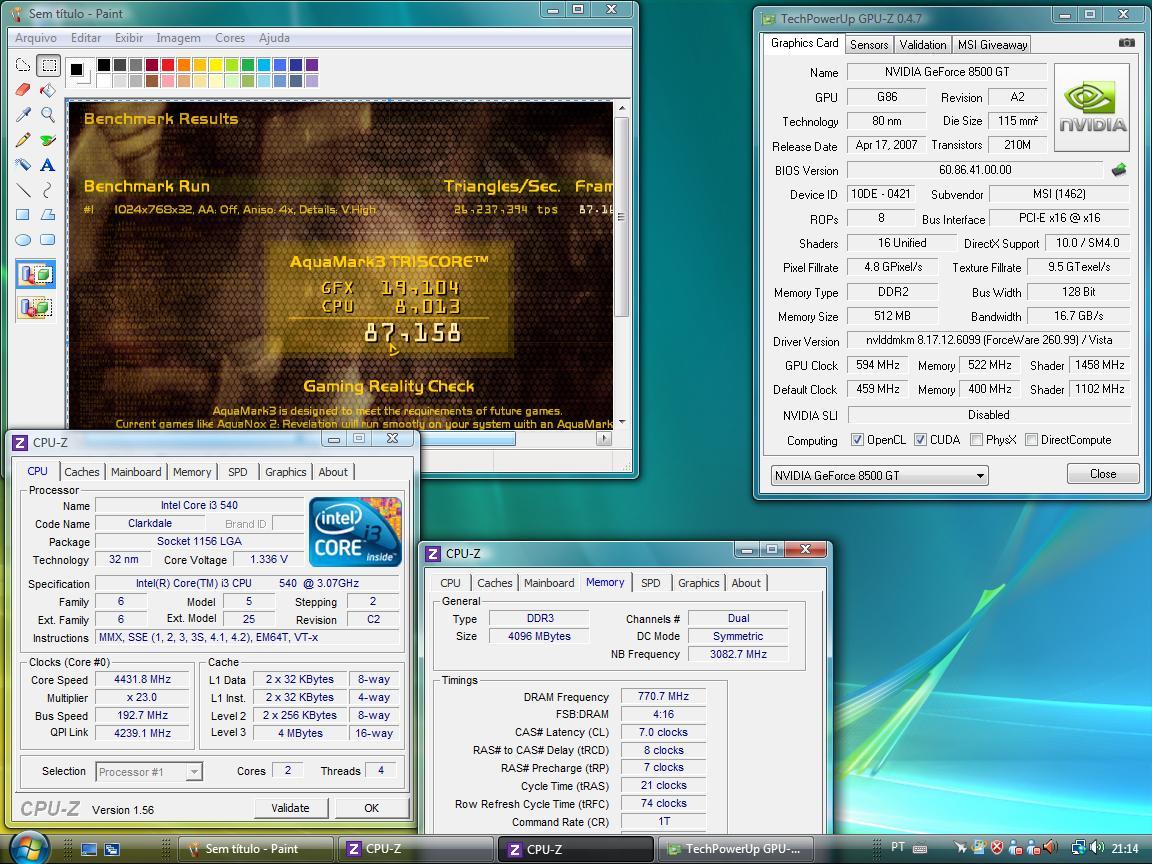The image size is (1152, 864).
Task: Select the Free-Form Select tool in Paint
Action: tap(23, 65)
